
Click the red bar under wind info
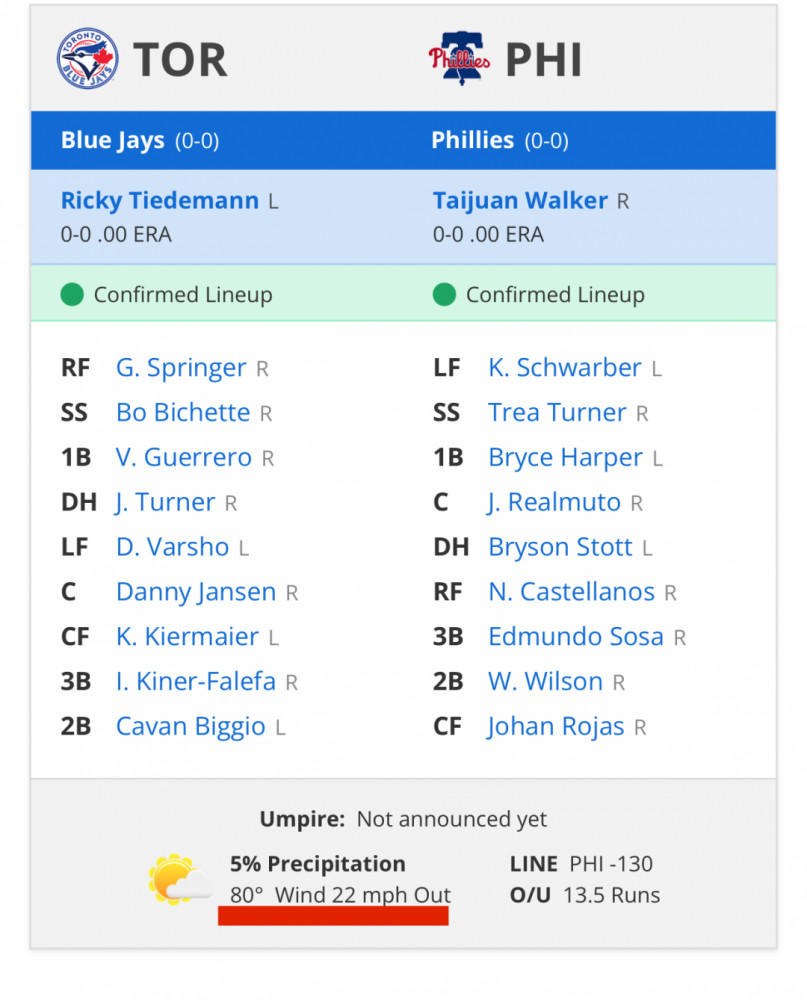(x=333, y=916)
